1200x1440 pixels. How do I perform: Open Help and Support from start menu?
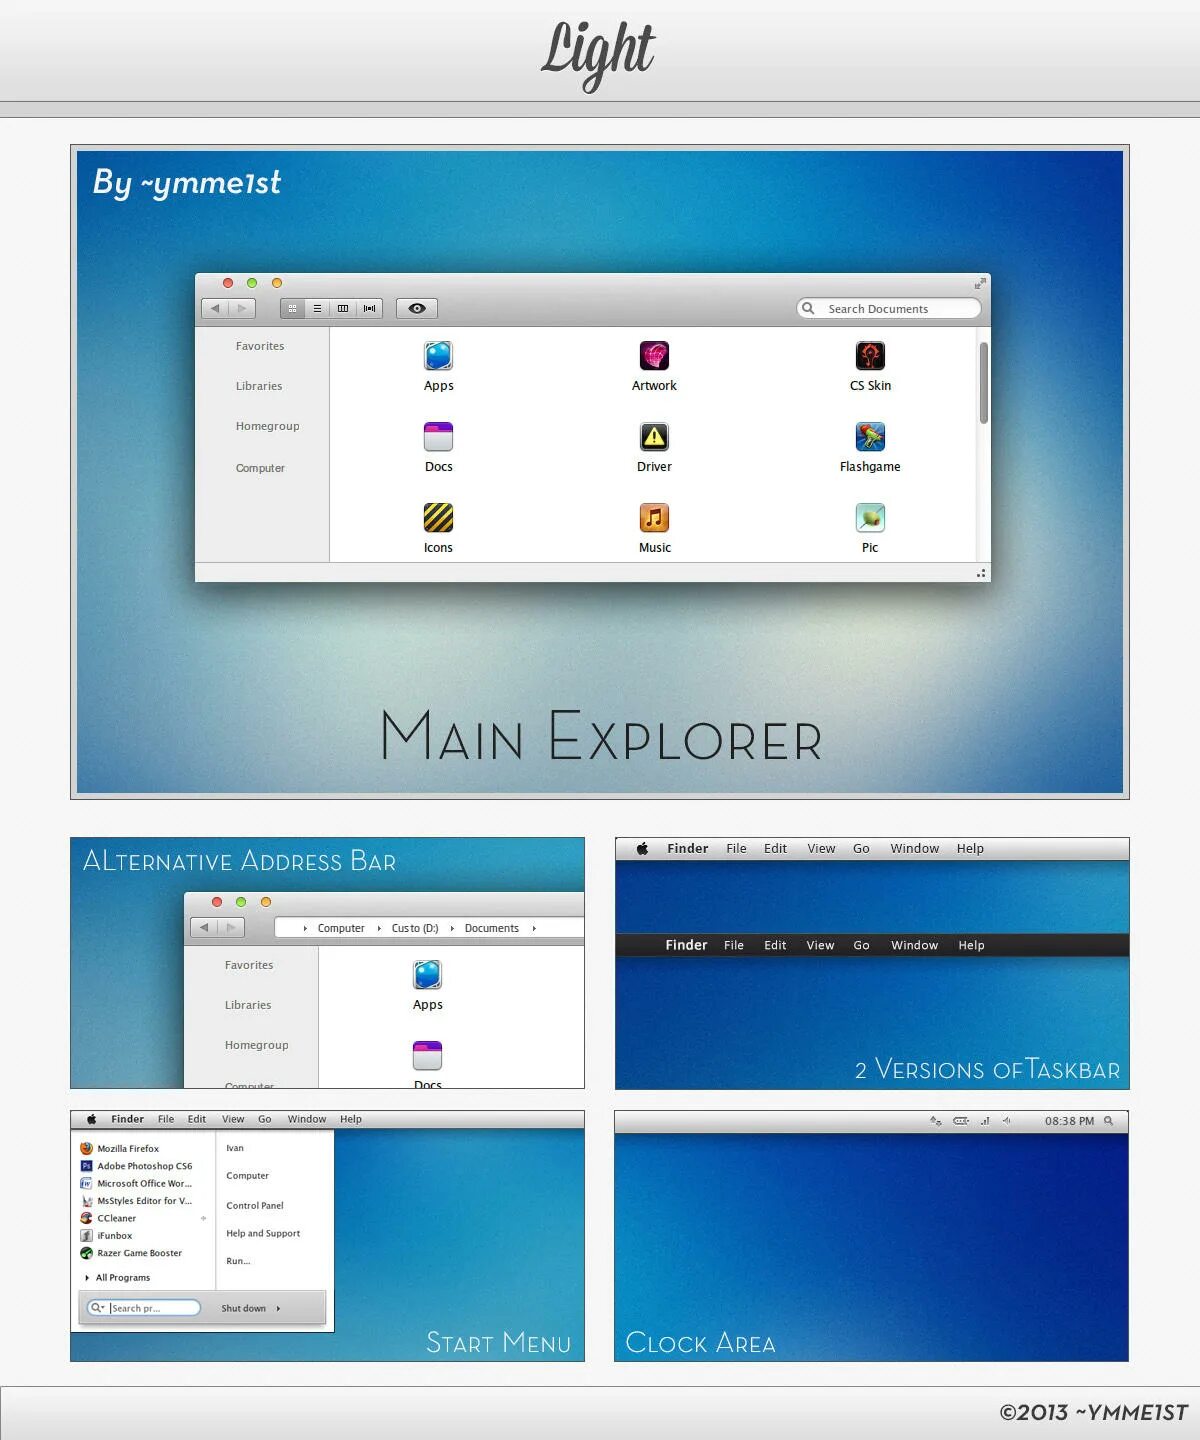coord(263,1234)
